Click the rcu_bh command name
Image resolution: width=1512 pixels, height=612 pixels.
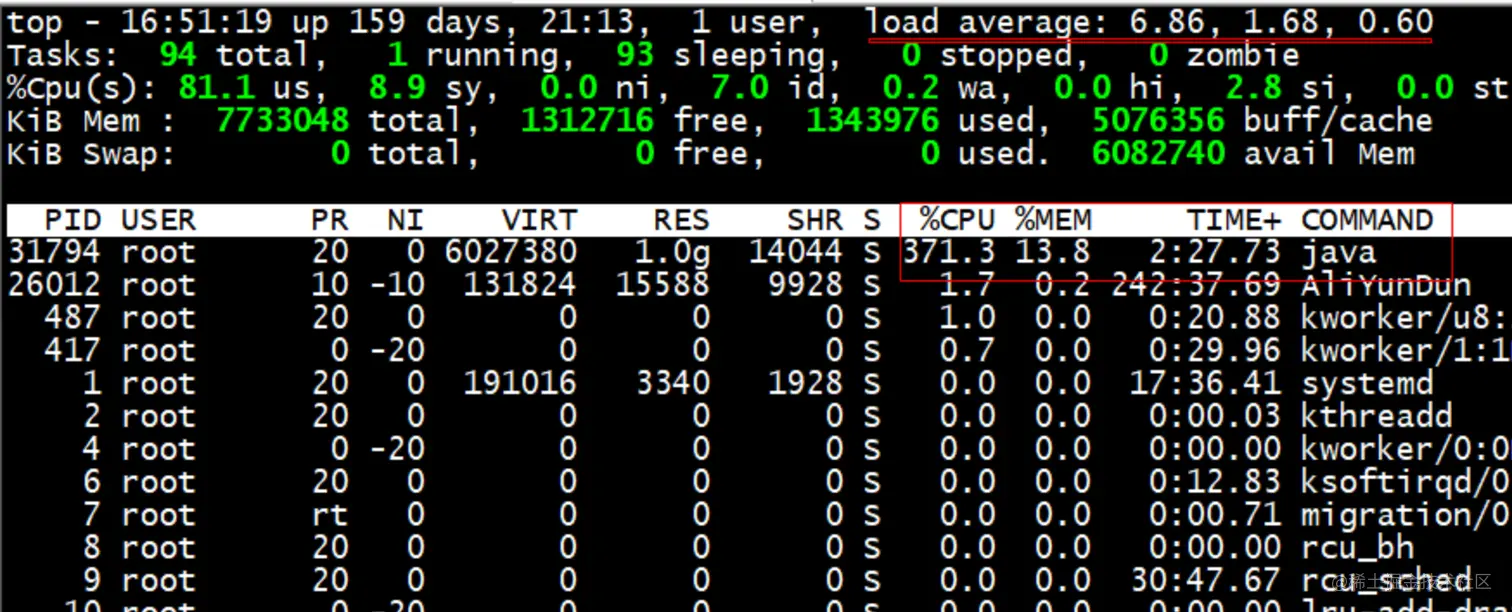click(x=1358, y=549)
